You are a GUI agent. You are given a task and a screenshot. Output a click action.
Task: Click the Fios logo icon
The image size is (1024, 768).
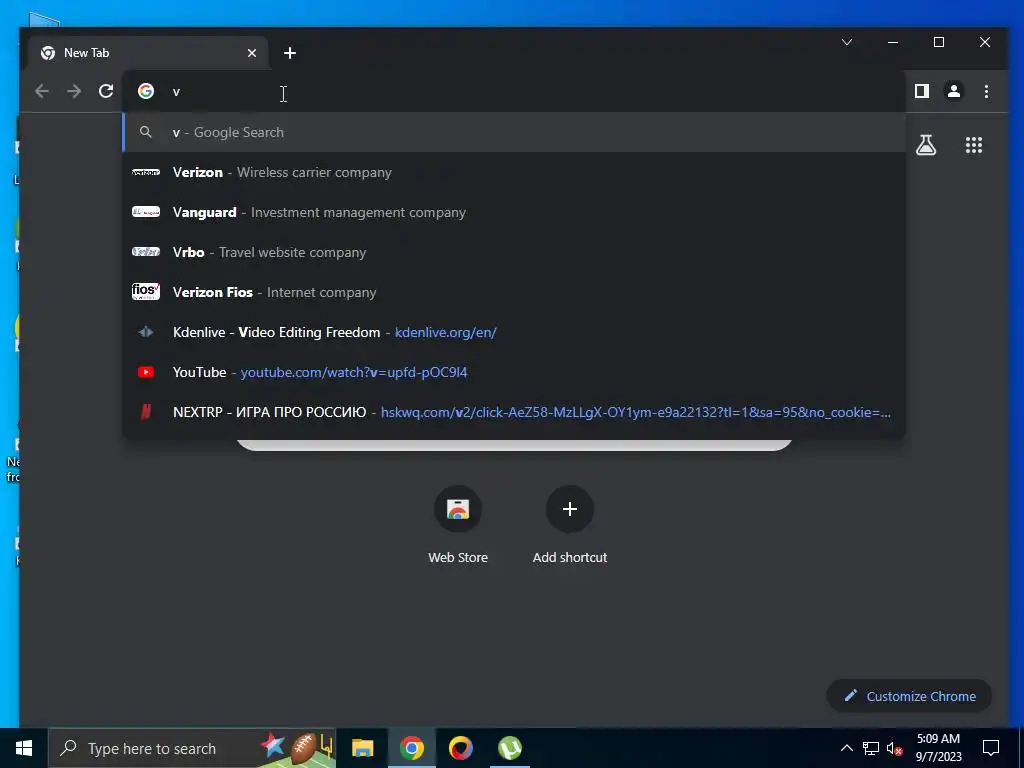[146, 291]
